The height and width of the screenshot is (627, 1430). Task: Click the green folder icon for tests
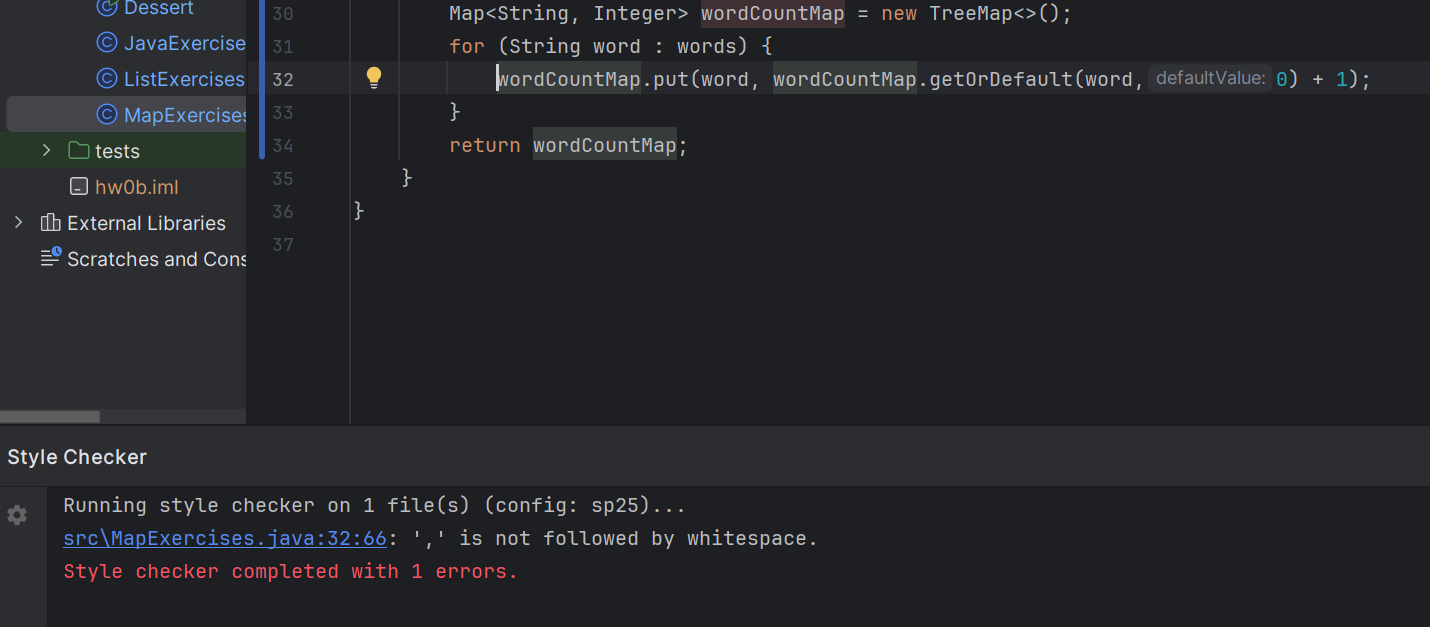79,151
